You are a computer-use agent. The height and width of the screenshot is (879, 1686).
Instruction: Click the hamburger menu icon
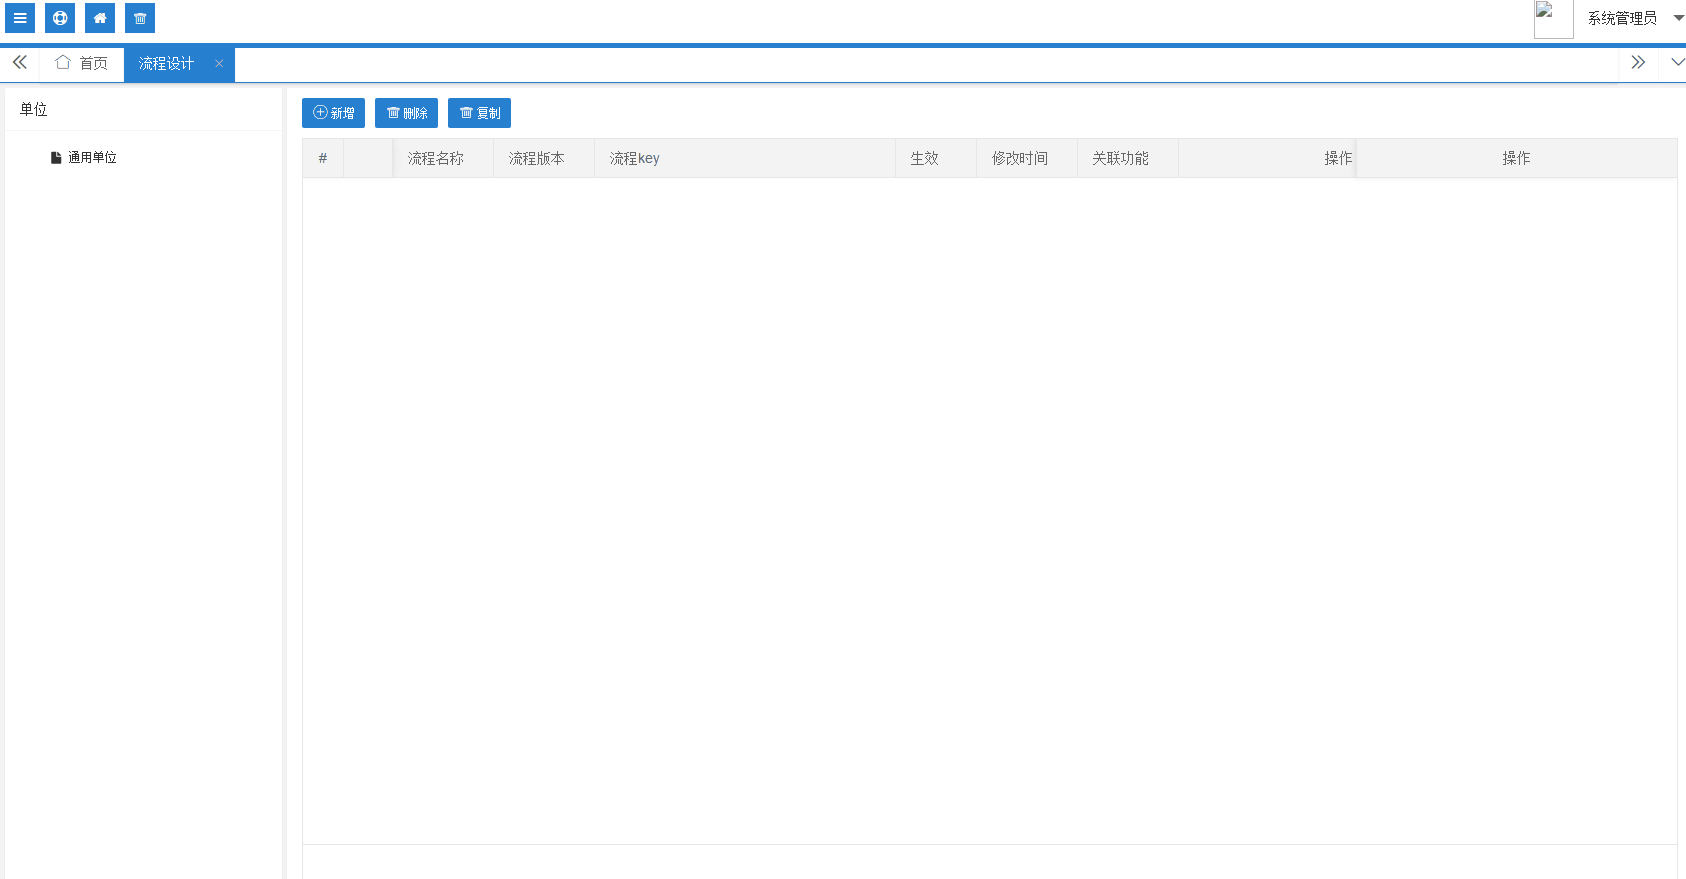[20, 18]
